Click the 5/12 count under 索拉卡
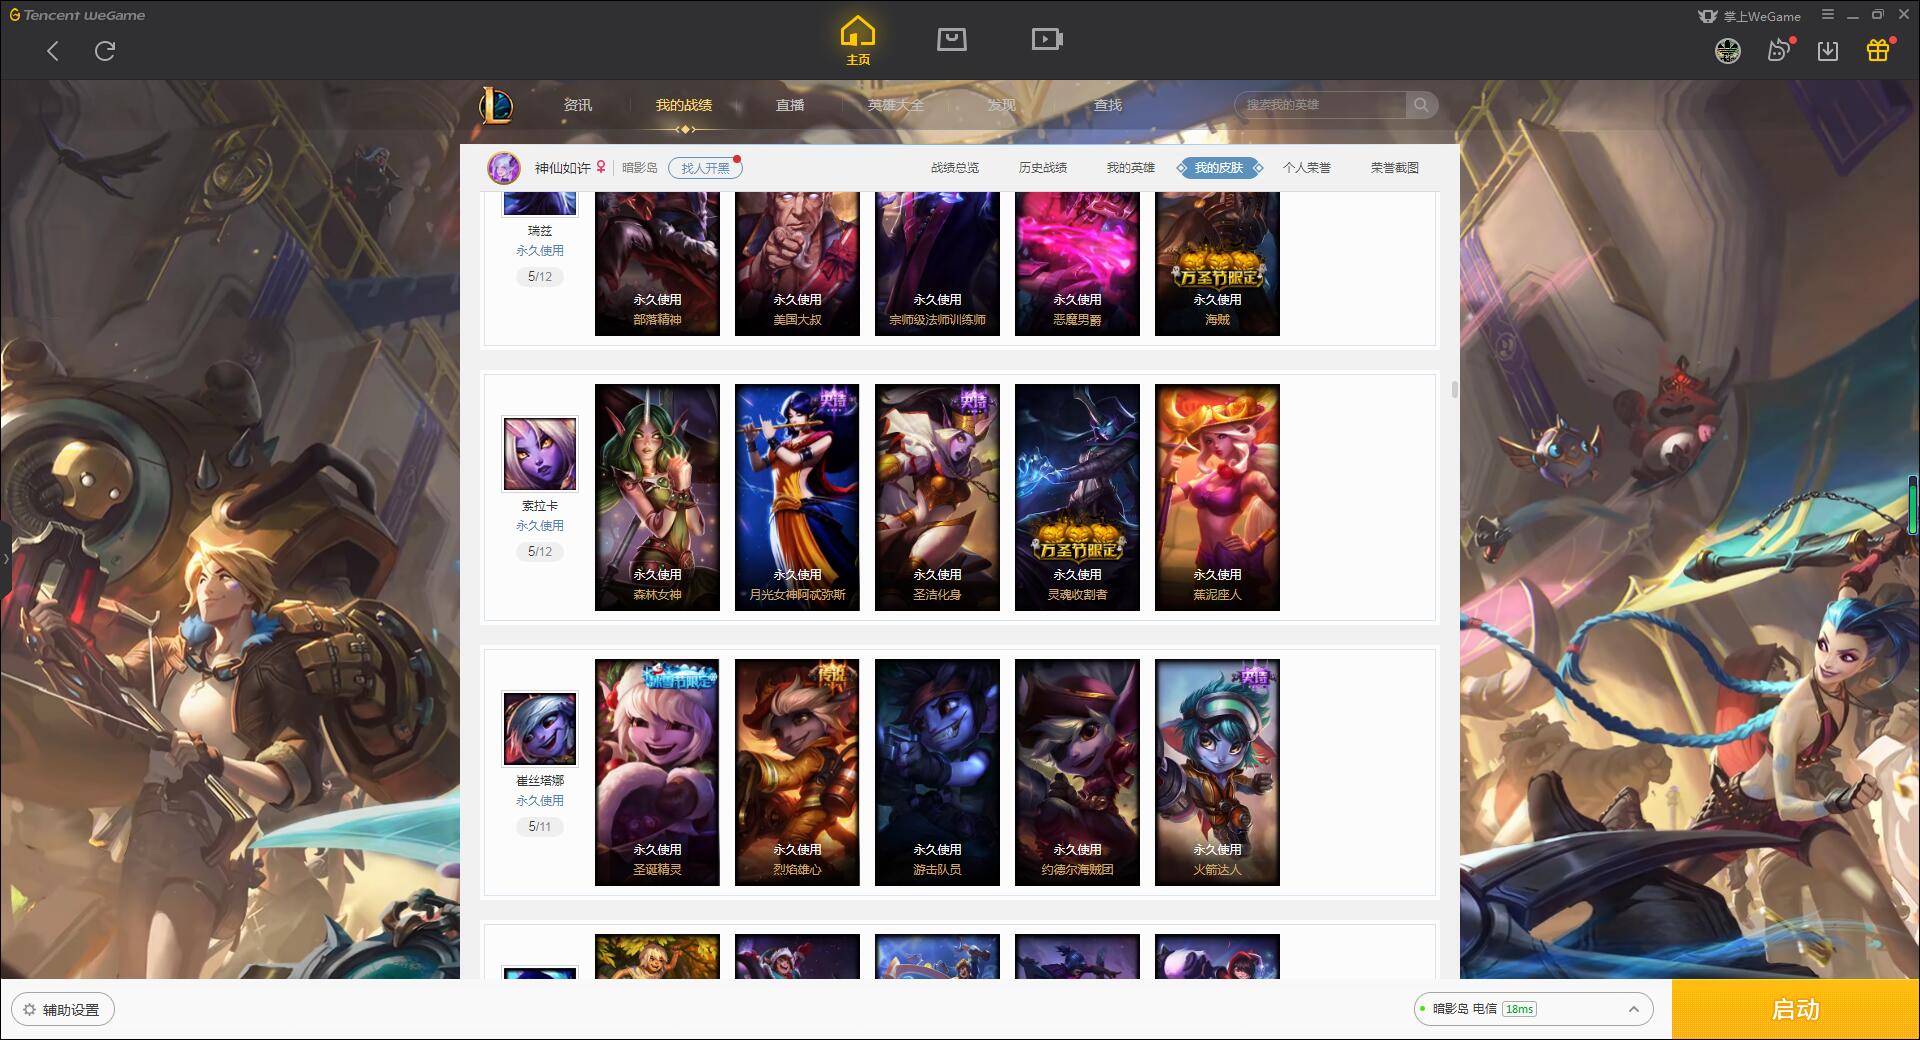Screen dimensions: 1920x1040 (x=540, y=552)
